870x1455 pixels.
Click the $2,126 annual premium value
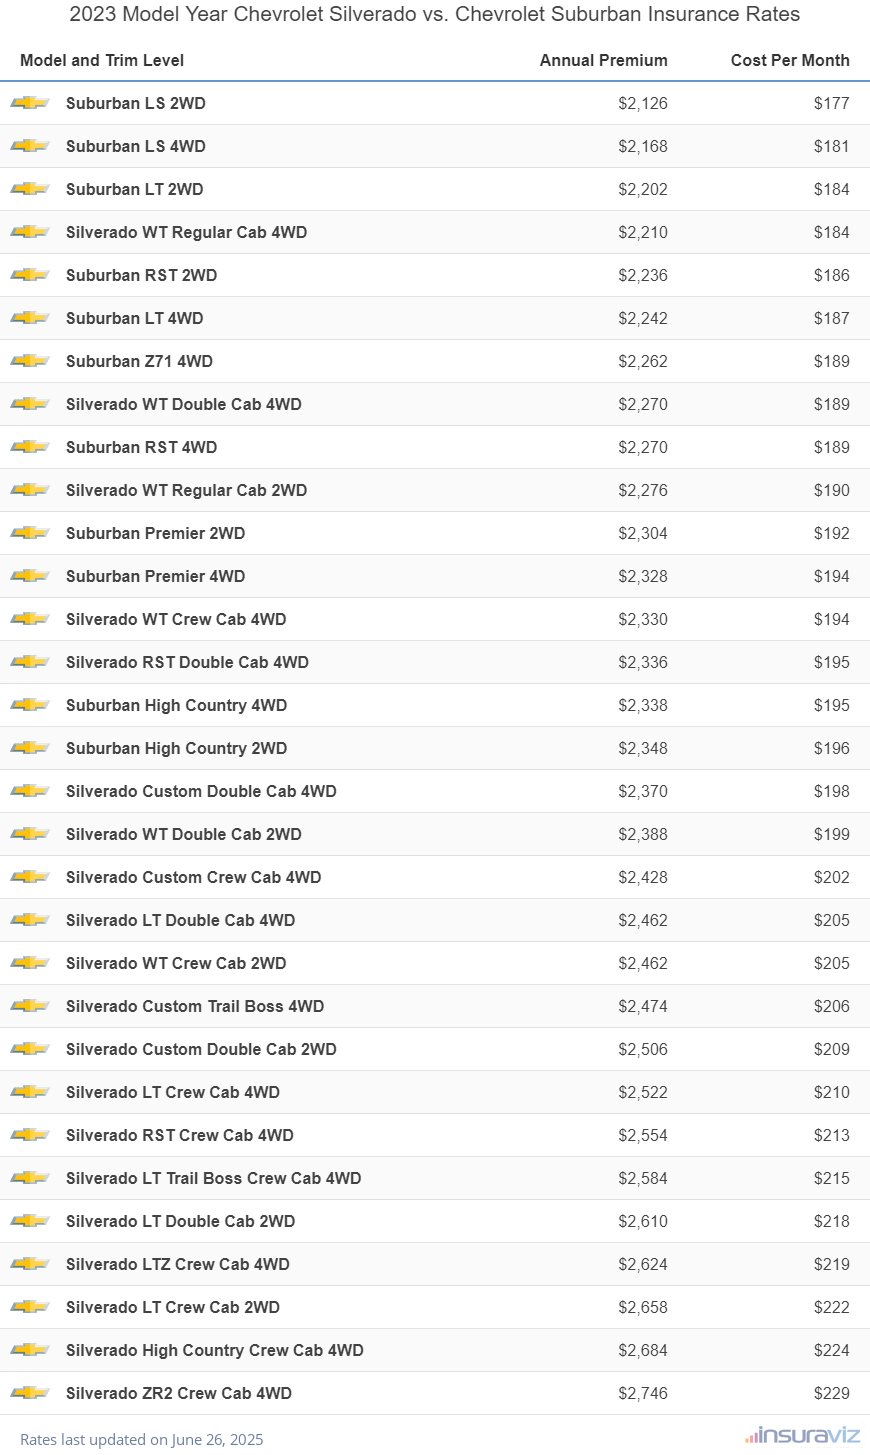point(643,103)
